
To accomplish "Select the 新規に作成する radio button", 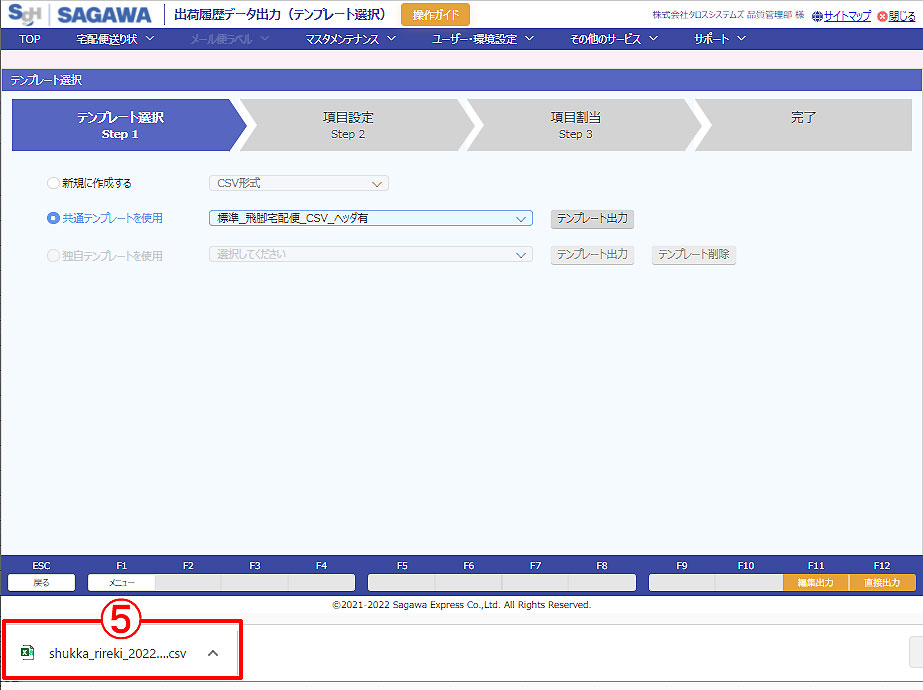I will (53, 183).
